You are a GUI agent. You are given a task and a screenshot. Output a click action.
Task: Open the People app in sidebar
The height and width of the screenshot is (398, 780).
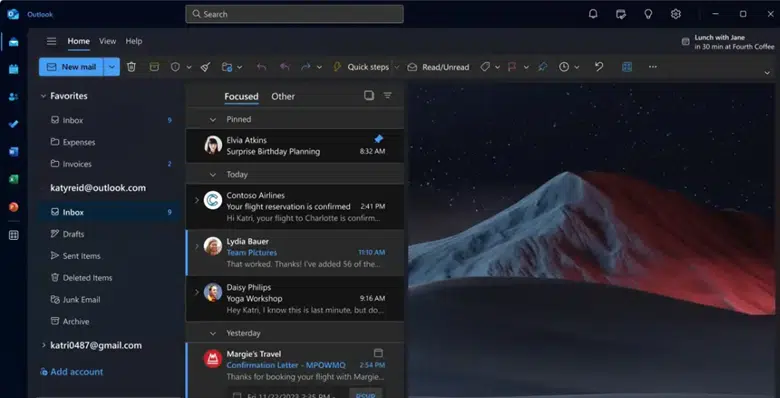[x=13, y=97]
